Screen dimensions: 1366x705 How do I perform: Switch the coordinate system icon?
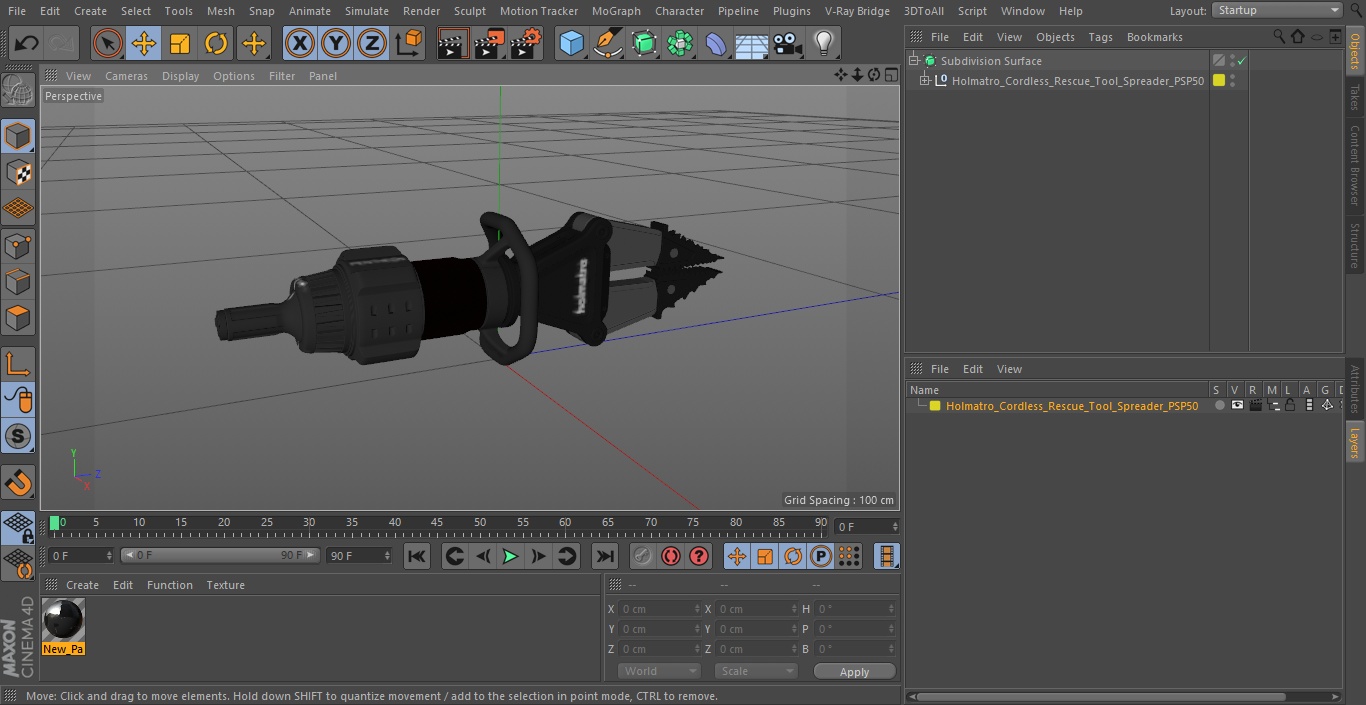pyautogui.click(x=409, y=43)
